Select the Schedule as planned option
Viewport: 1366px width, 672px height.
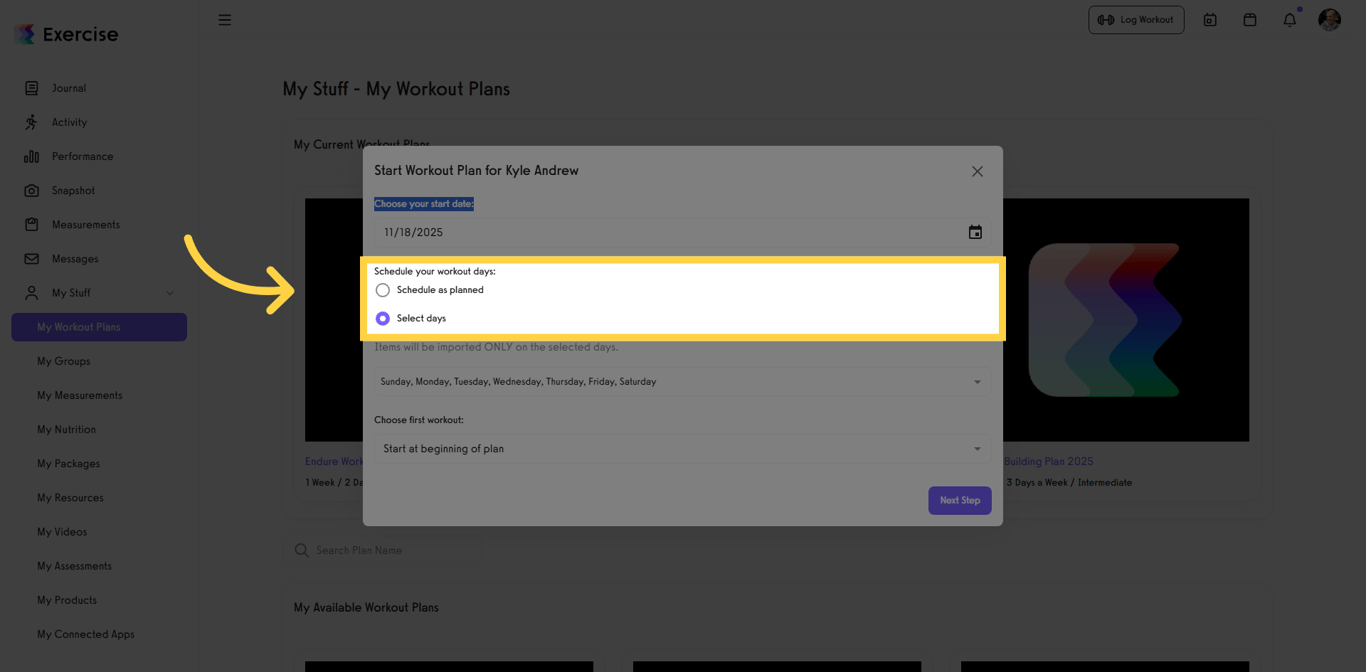coord(383,290)
